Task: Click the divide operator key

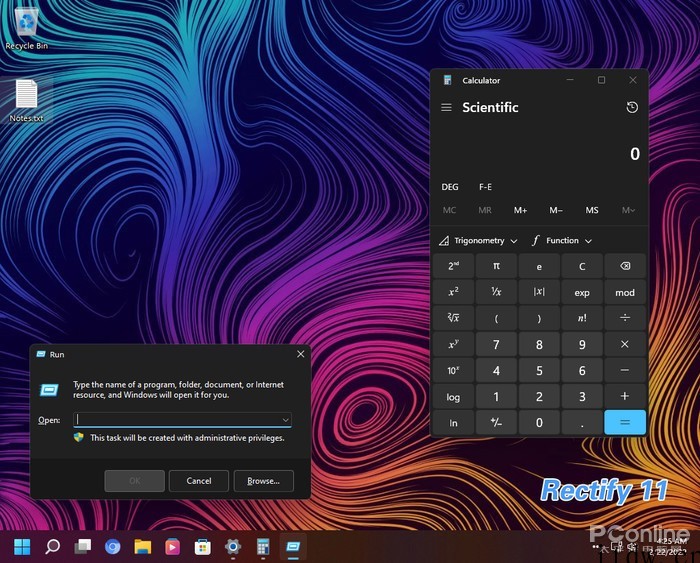Action: 625,318
